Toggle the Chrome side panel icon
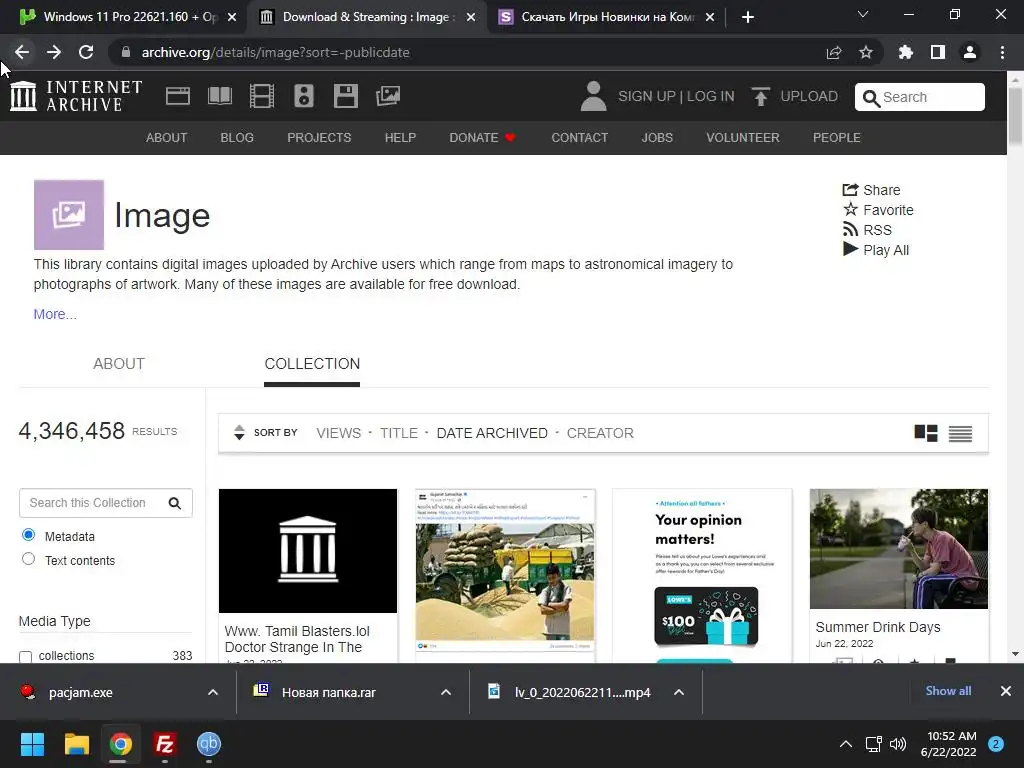Viewport: 1024px width, 768px height. tap(938, 52)
